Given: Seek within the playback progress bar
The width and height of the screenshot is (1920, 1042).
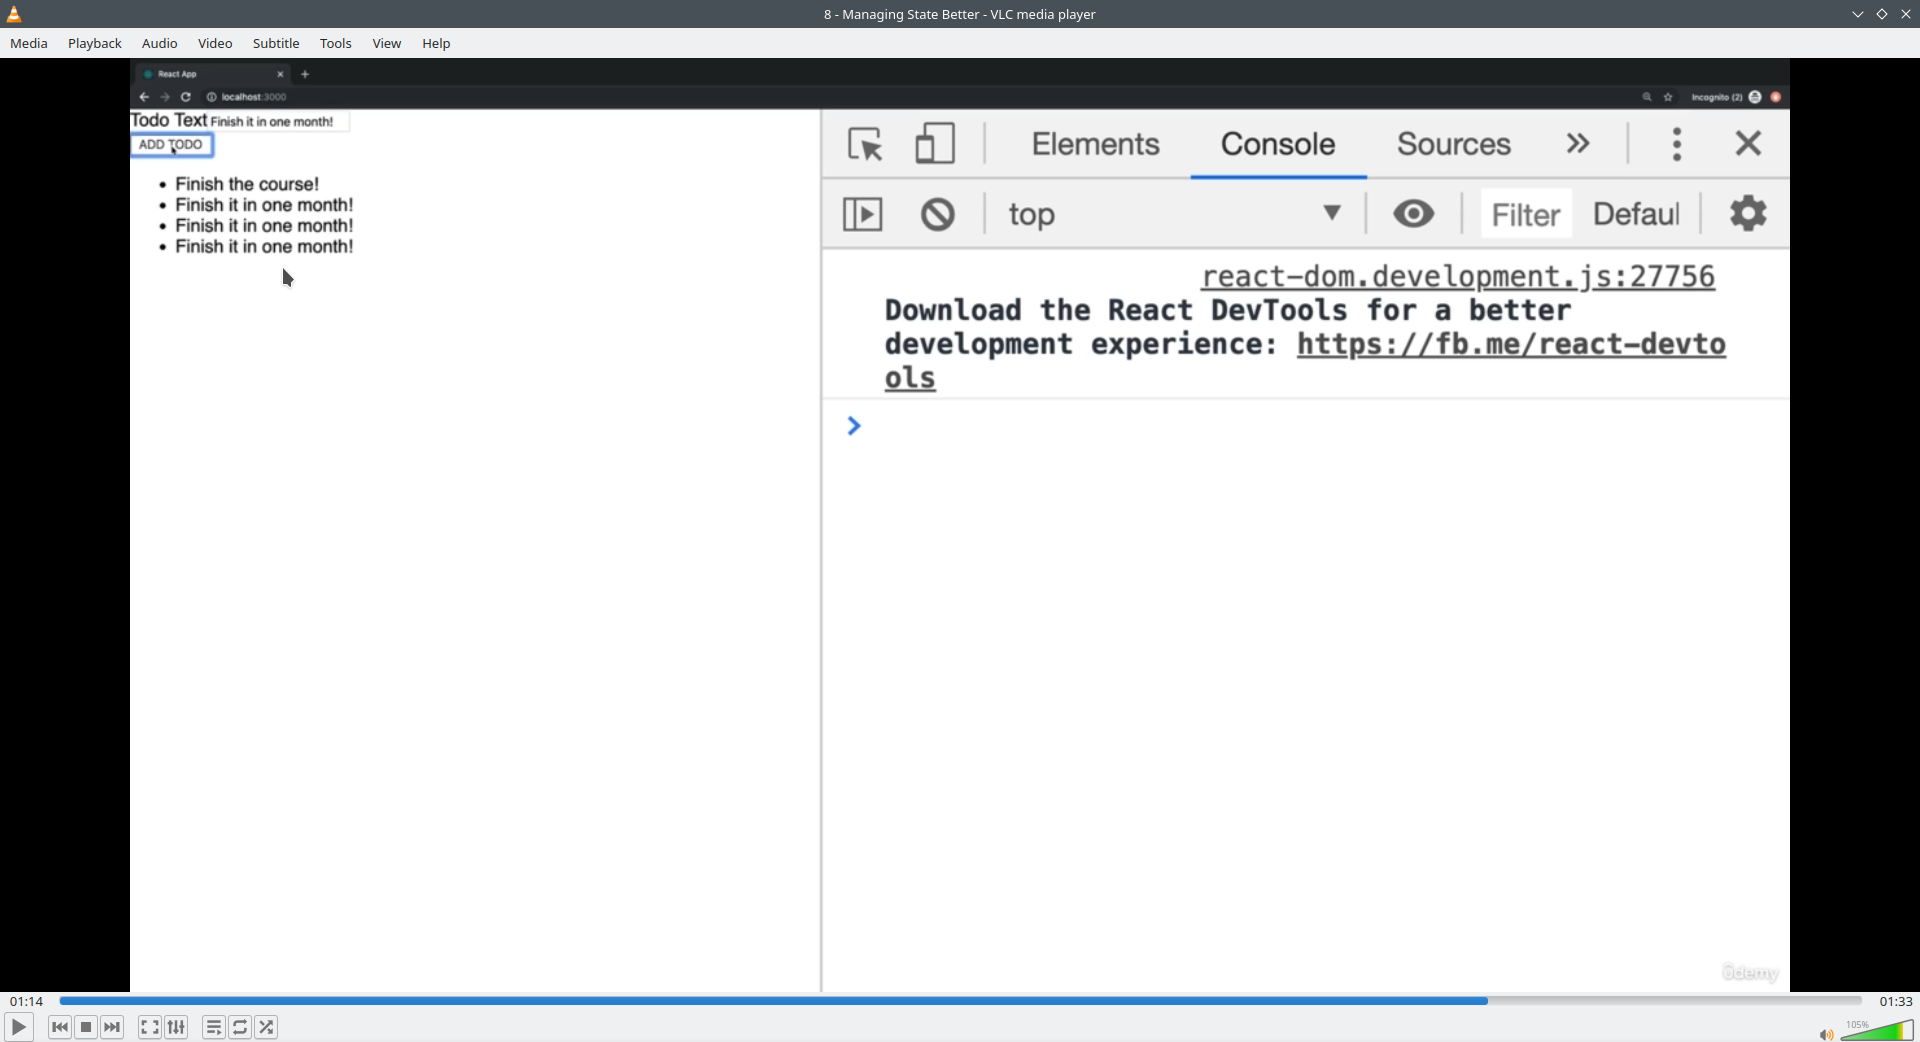Looking at the screenshot, I should [x=960, y=1001].
